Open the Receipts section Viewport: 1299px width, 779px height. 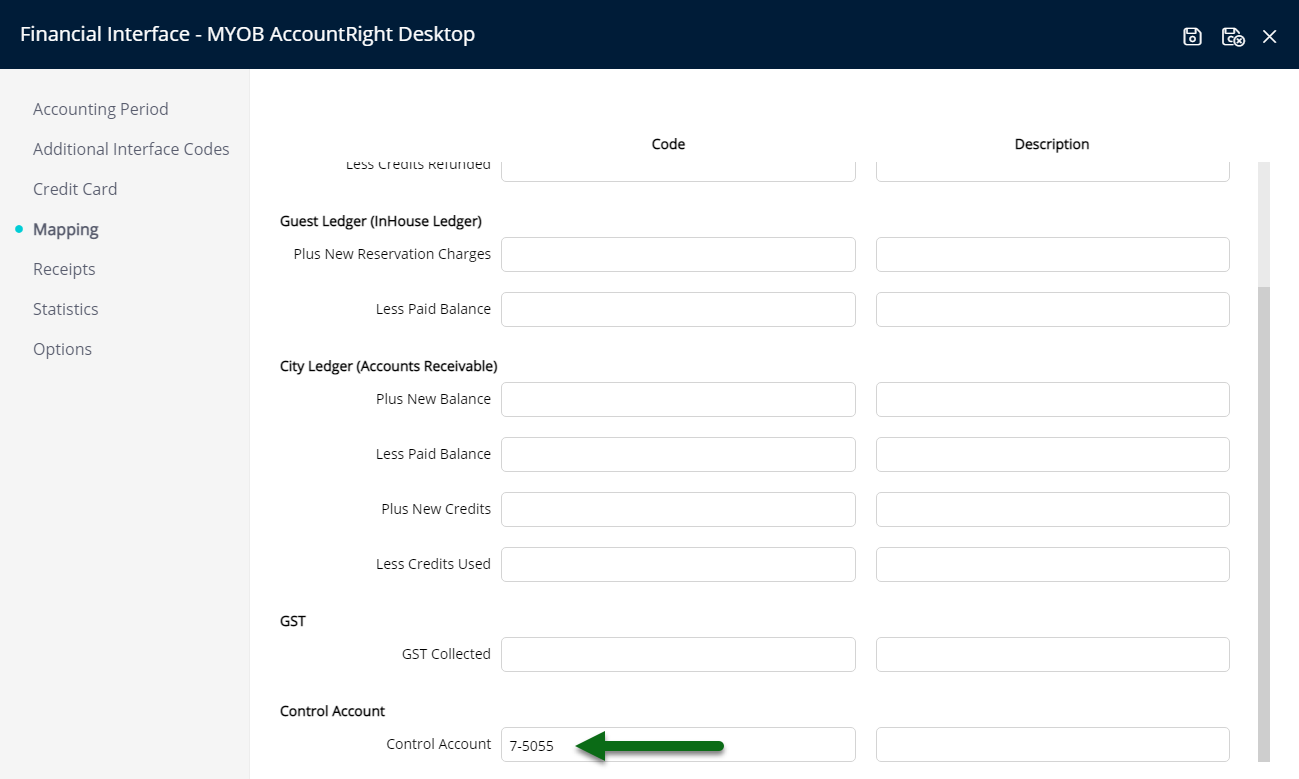[64, 269]
